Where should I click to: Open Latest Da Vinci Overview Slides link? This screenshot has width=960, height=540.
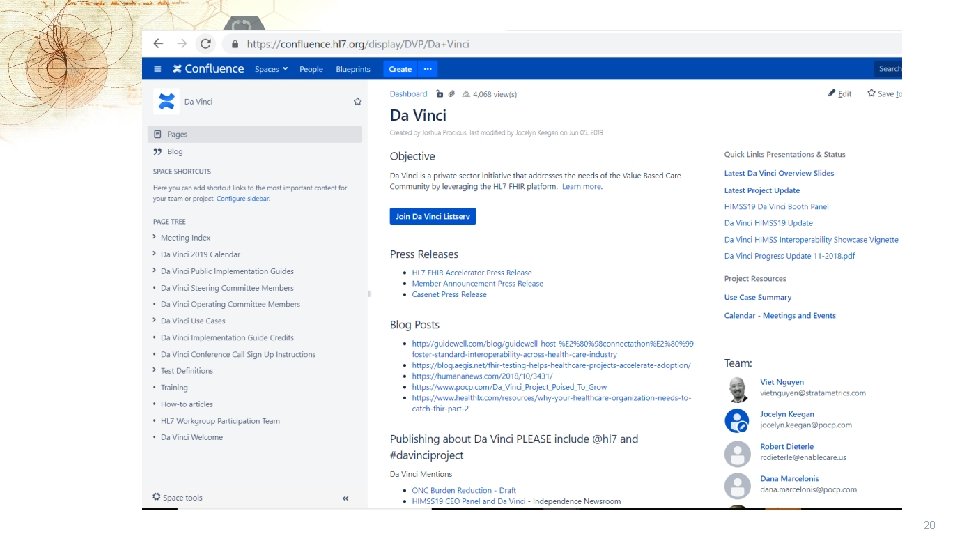779,173
